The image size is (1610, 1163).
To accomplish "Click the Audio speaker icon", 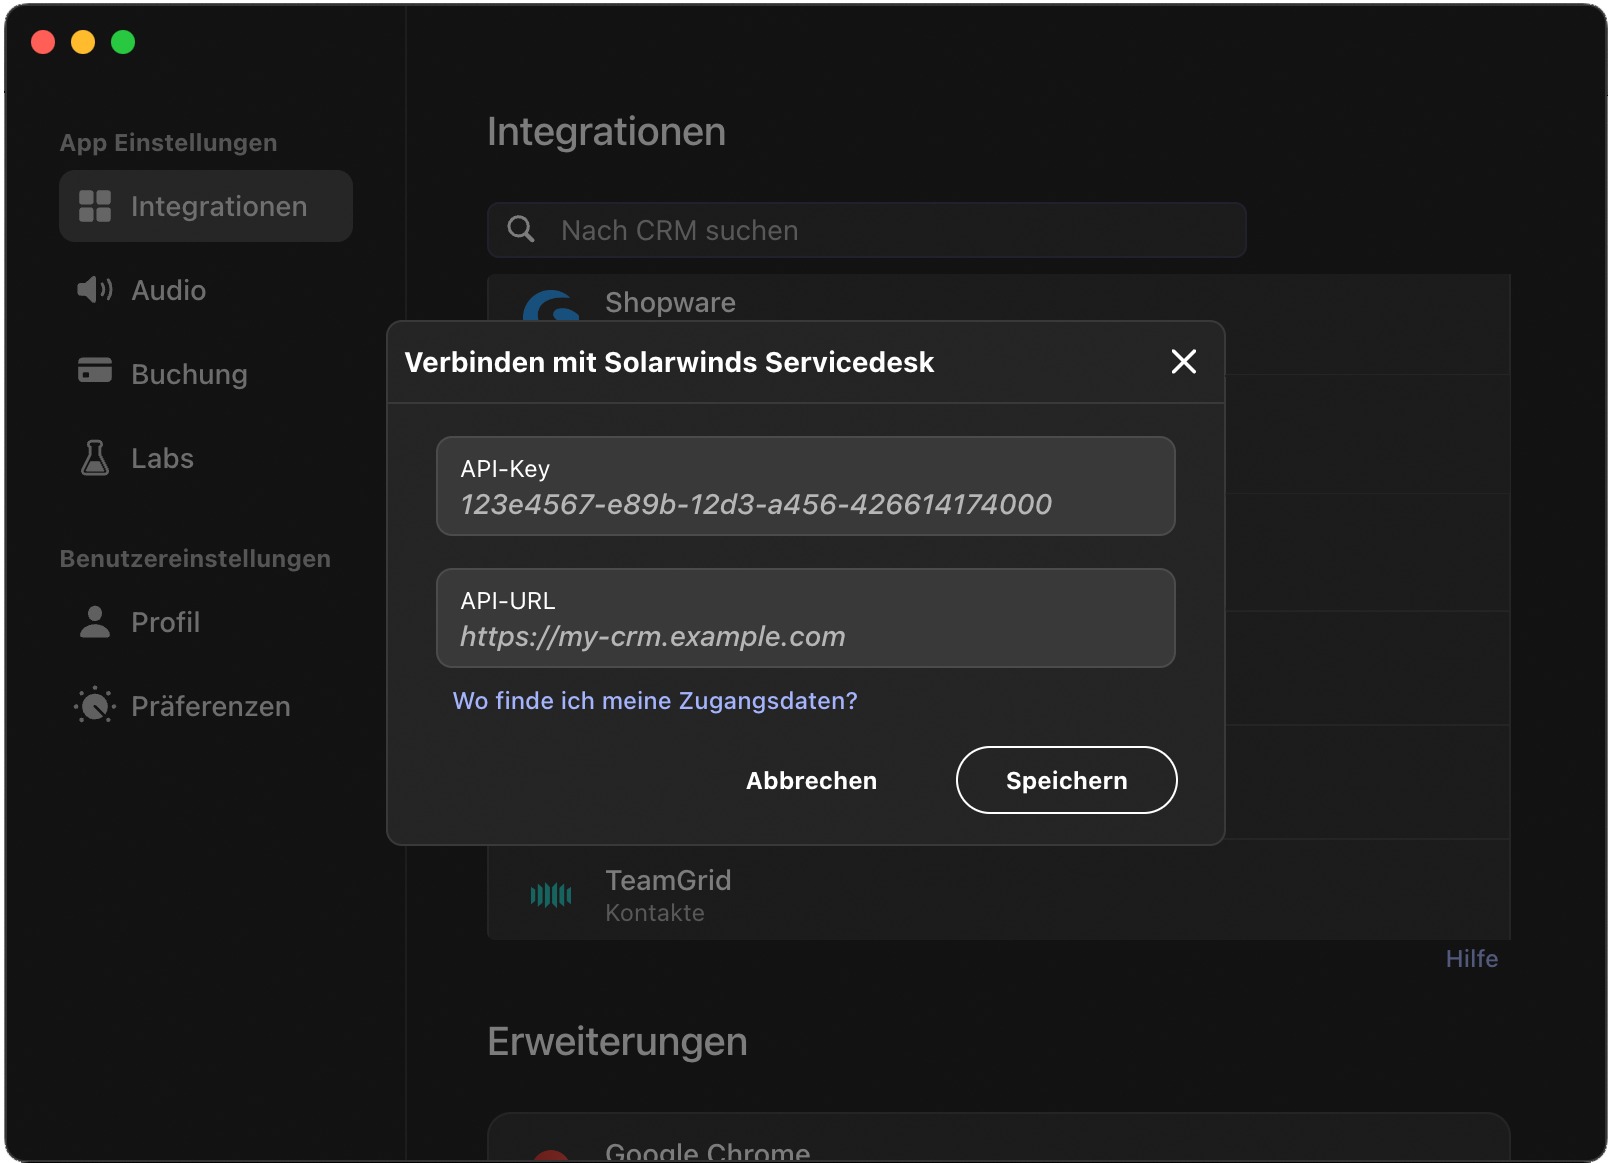I will pos(95,290).
